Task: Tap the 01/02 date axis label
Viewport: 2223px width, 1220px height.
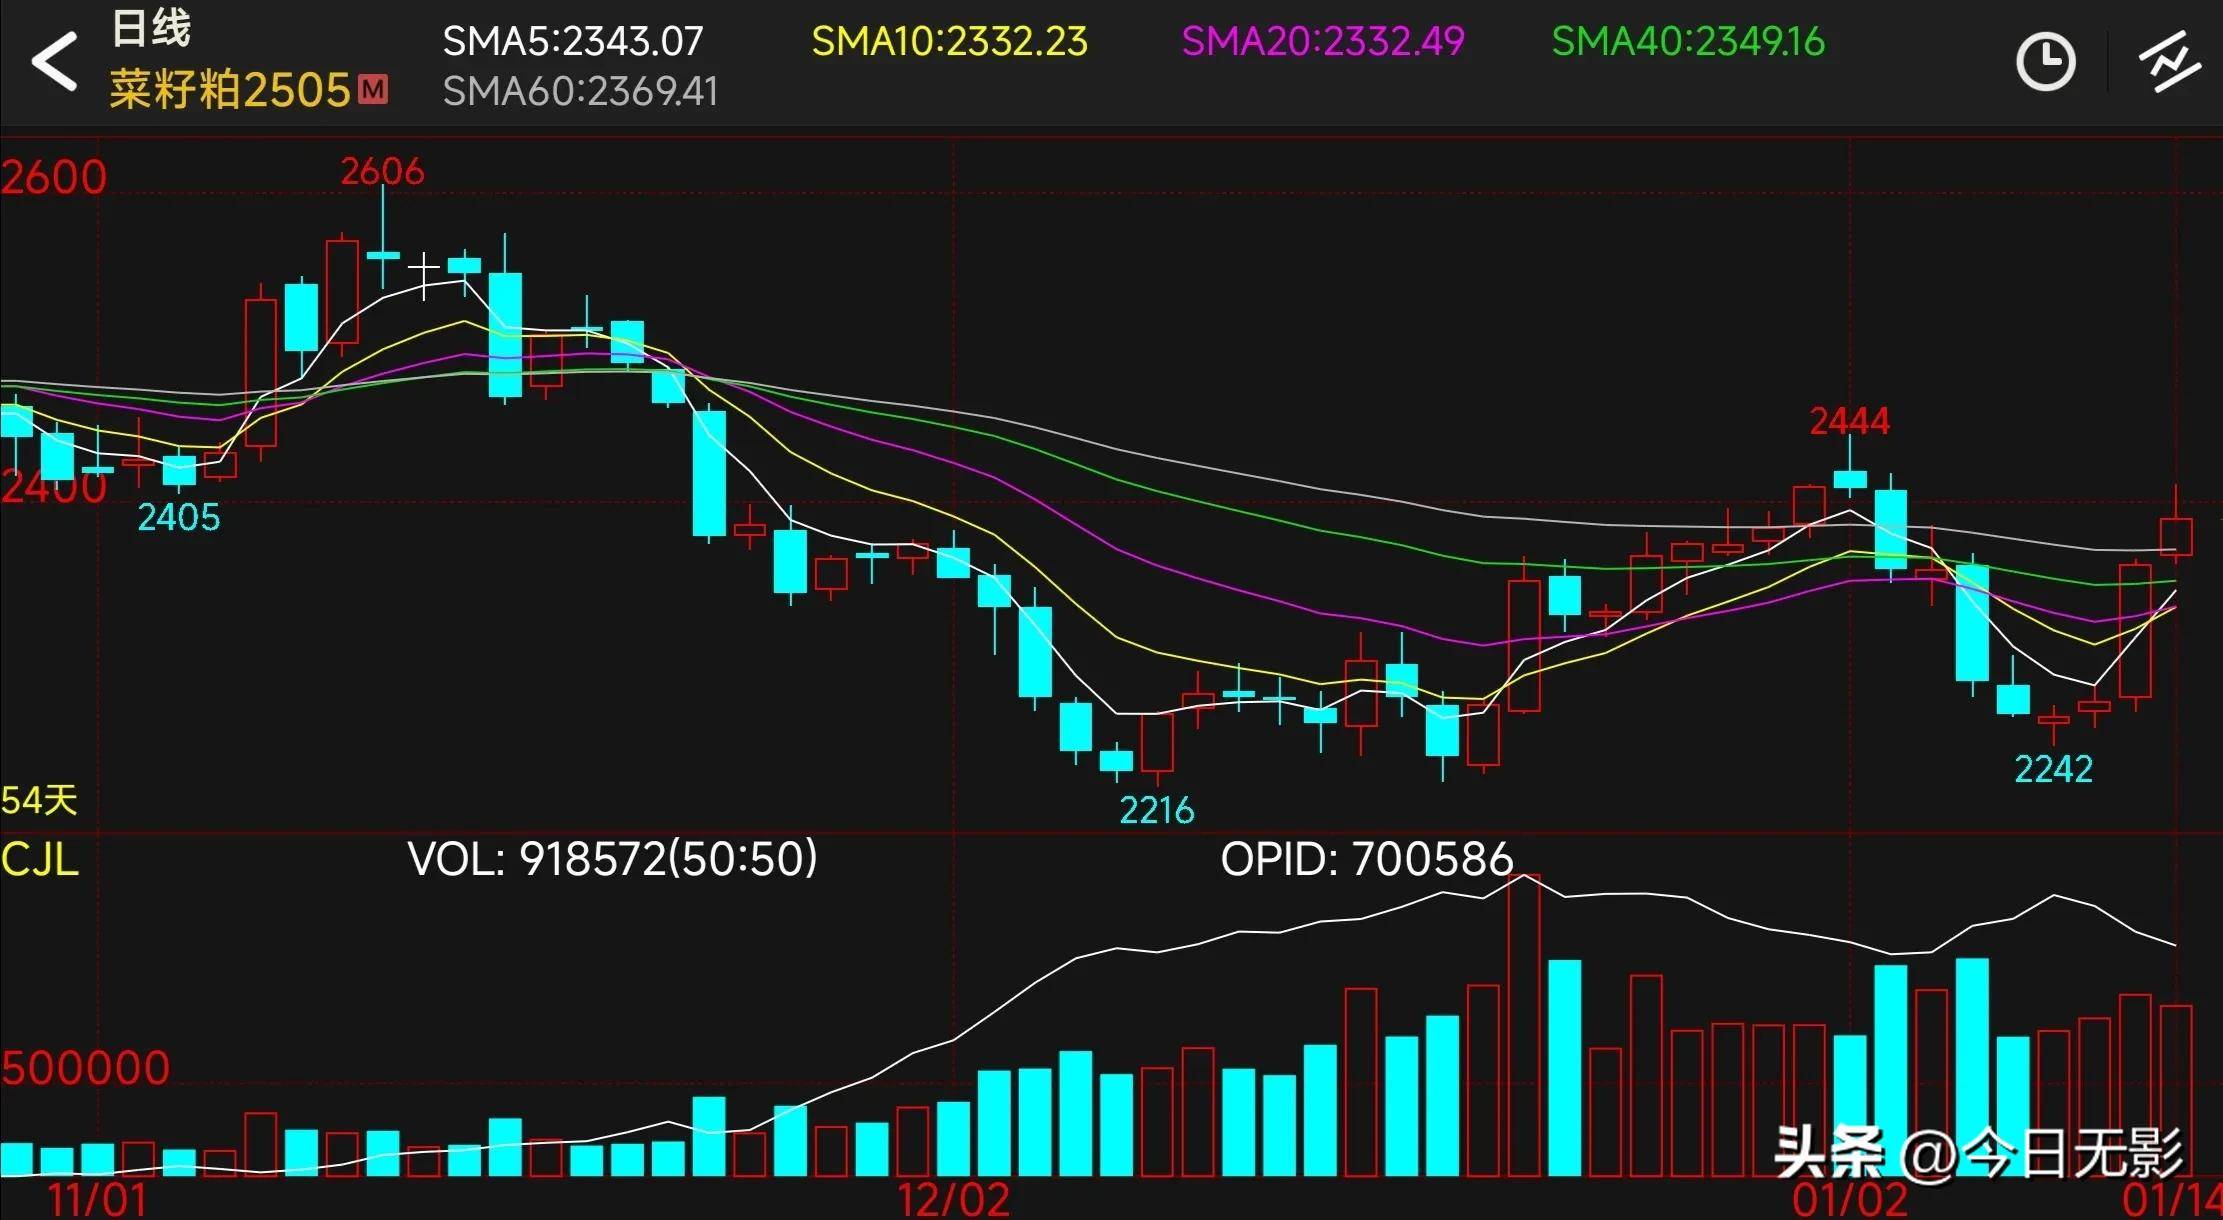Action: point(1850,1200)
